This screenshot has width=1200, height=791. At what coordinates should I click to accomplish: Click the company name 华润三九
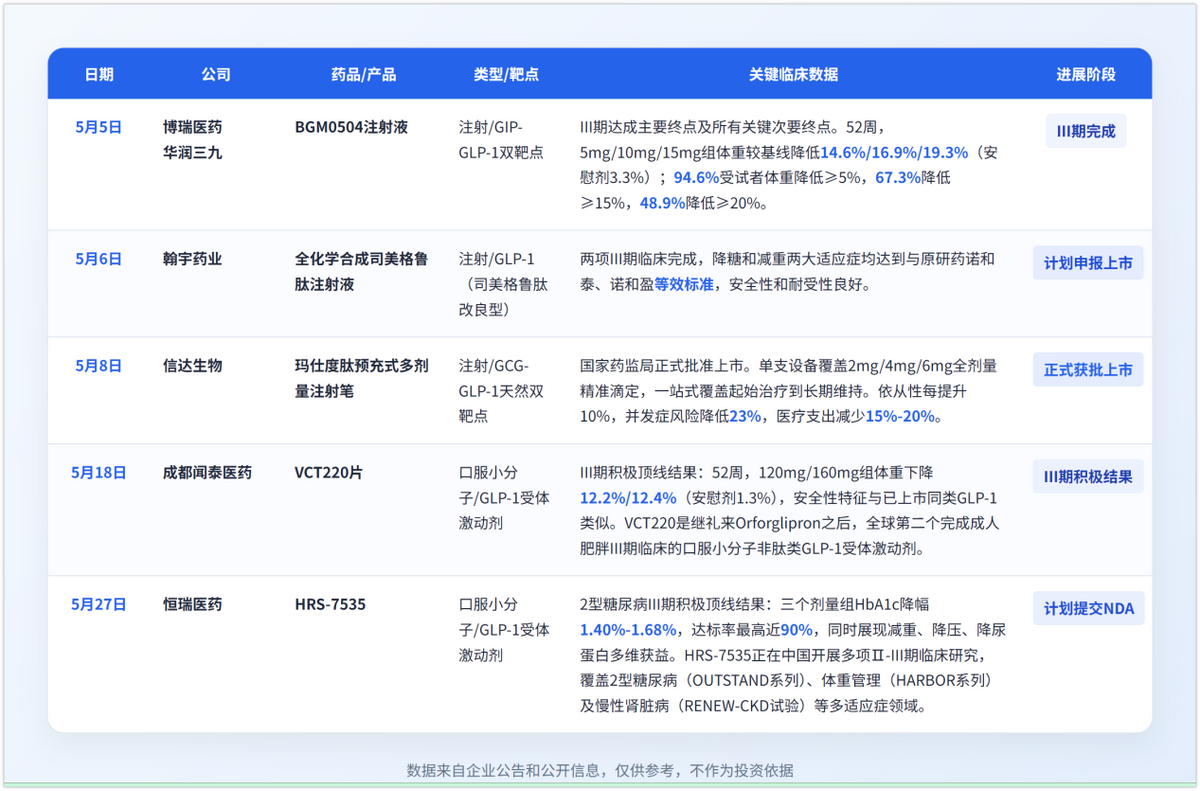(x=193, y=153)
